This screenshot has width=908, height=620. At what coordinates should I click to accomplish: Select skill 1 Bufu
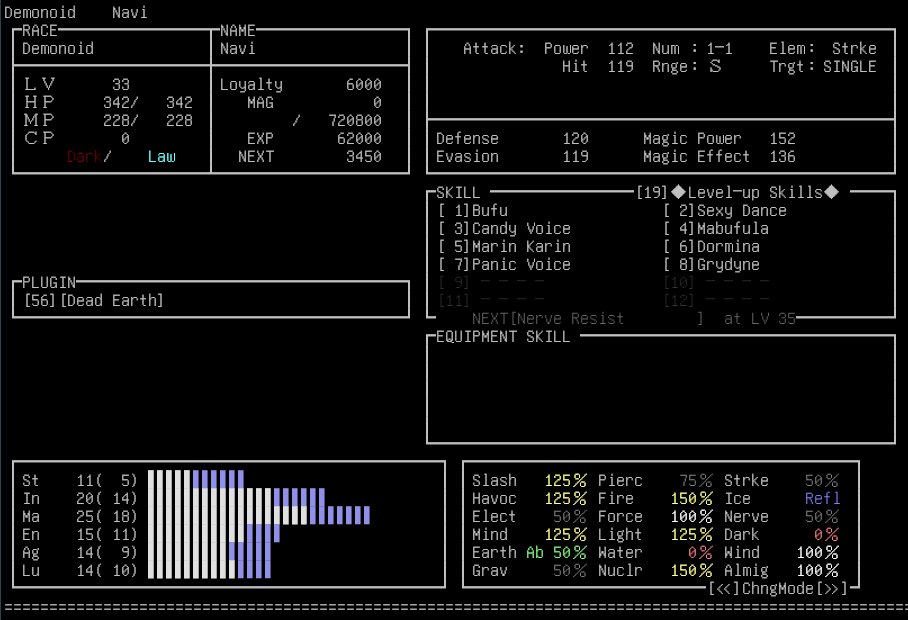473,210
